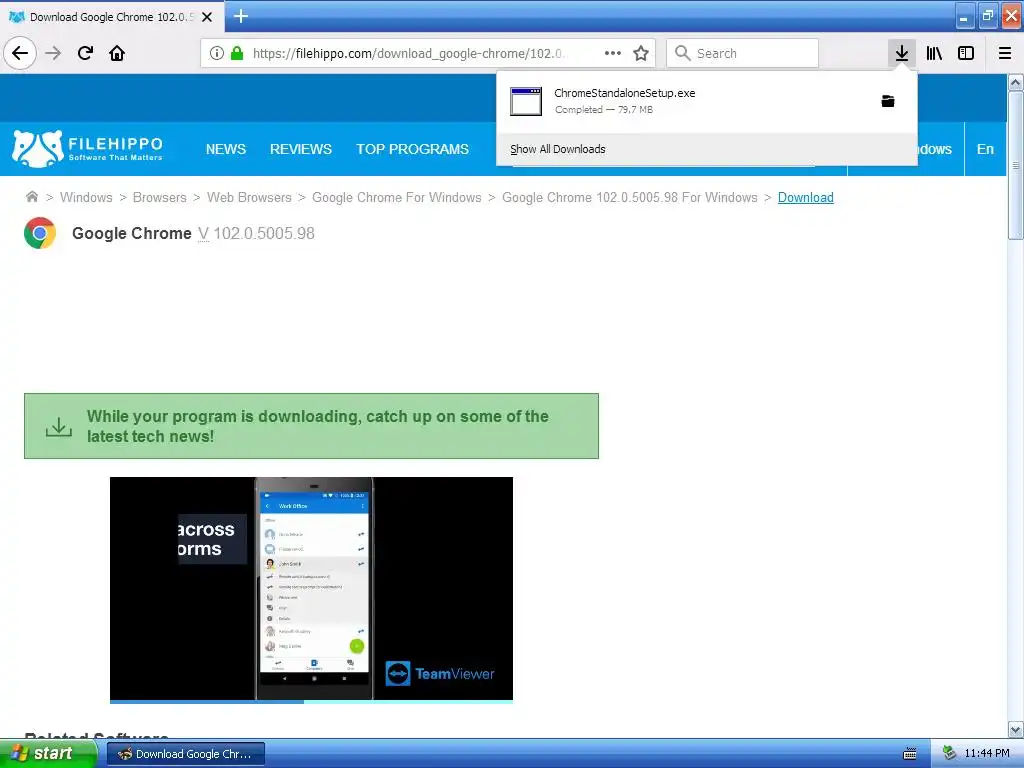The image size is (1024, 768).
Task: Open the Browsers breadcrumb link
Action: click(159, 197)
